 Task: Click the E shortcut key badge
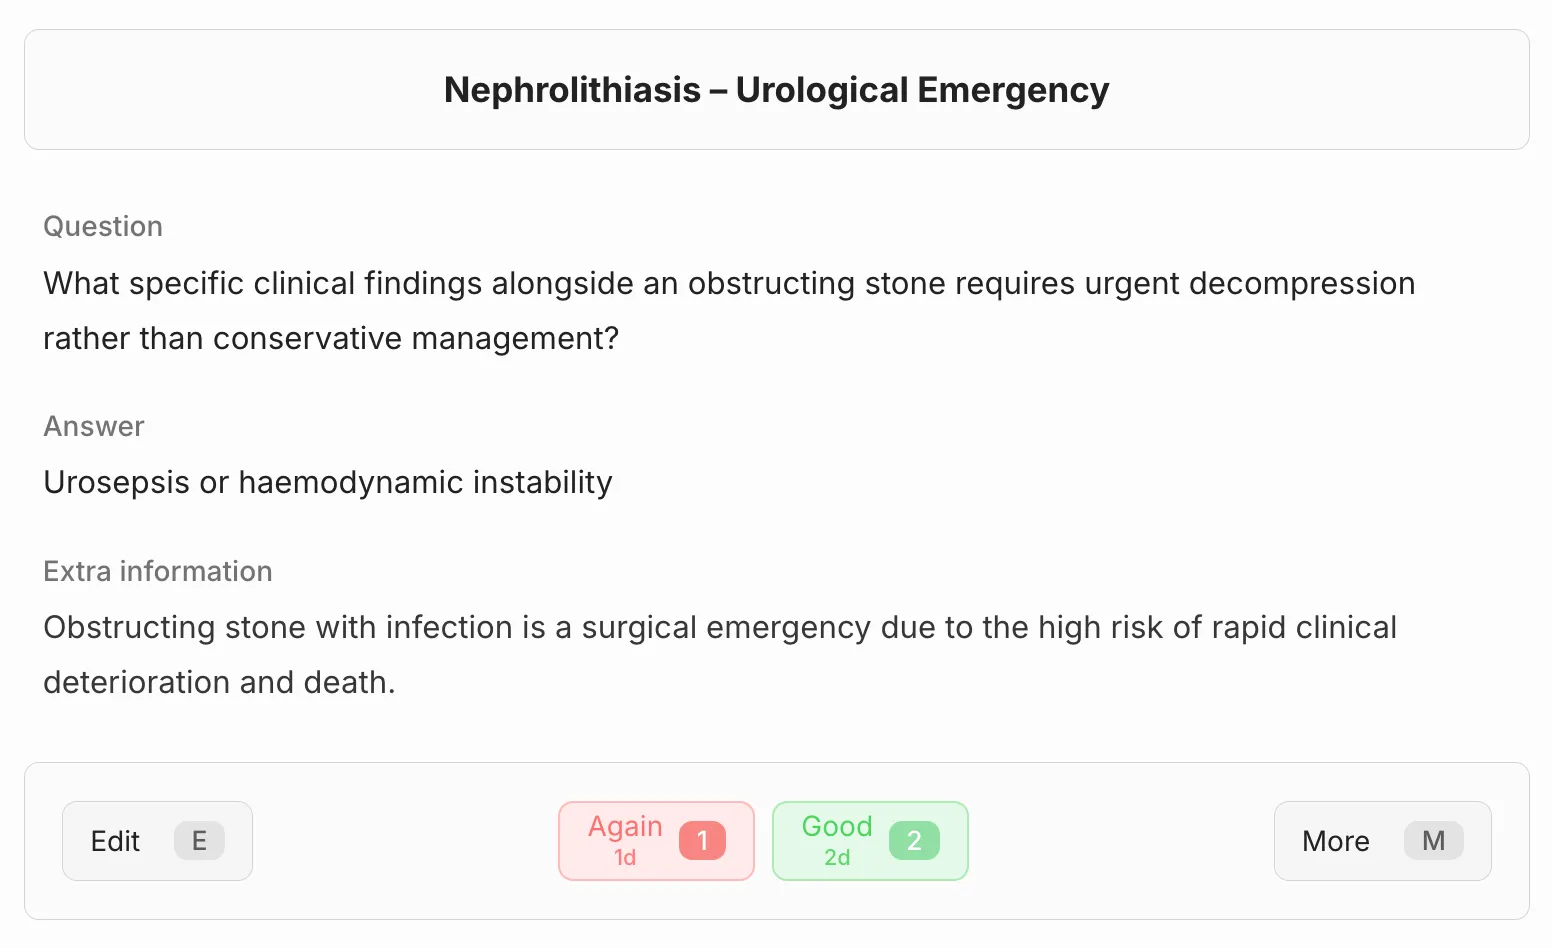coord(199,841)
